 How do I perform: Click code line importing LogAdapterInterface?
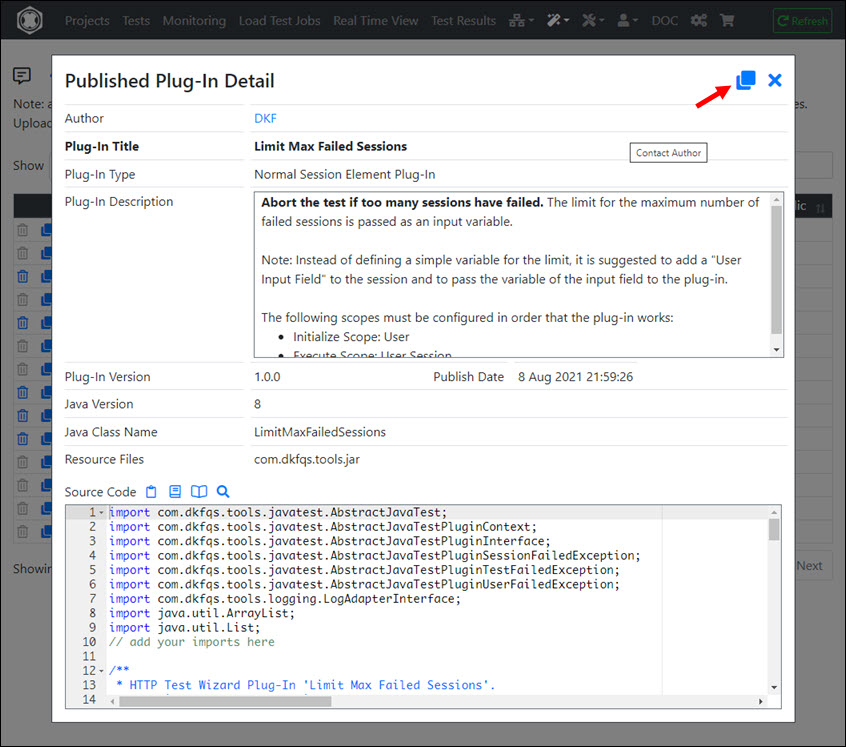[x=285, y=599]
